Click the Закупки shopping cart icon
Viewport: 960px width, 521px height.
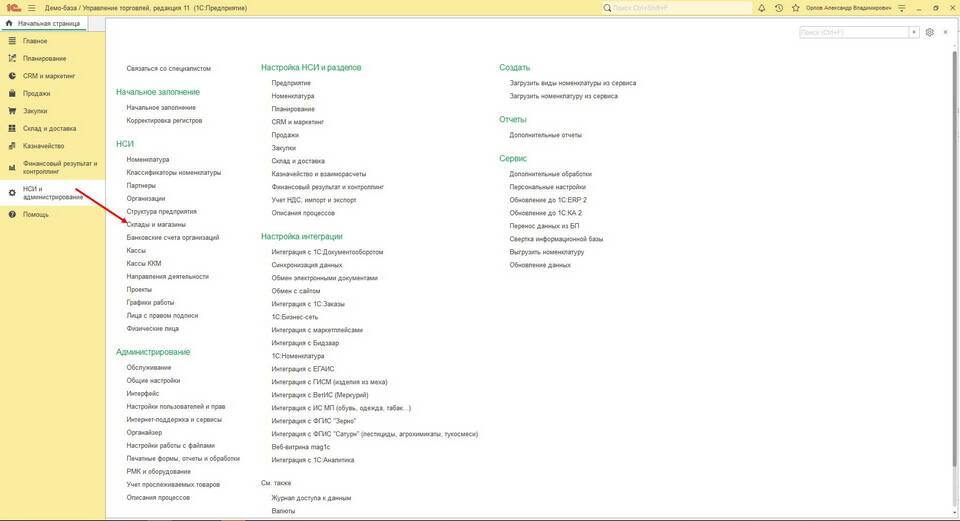tap(12, 111)
